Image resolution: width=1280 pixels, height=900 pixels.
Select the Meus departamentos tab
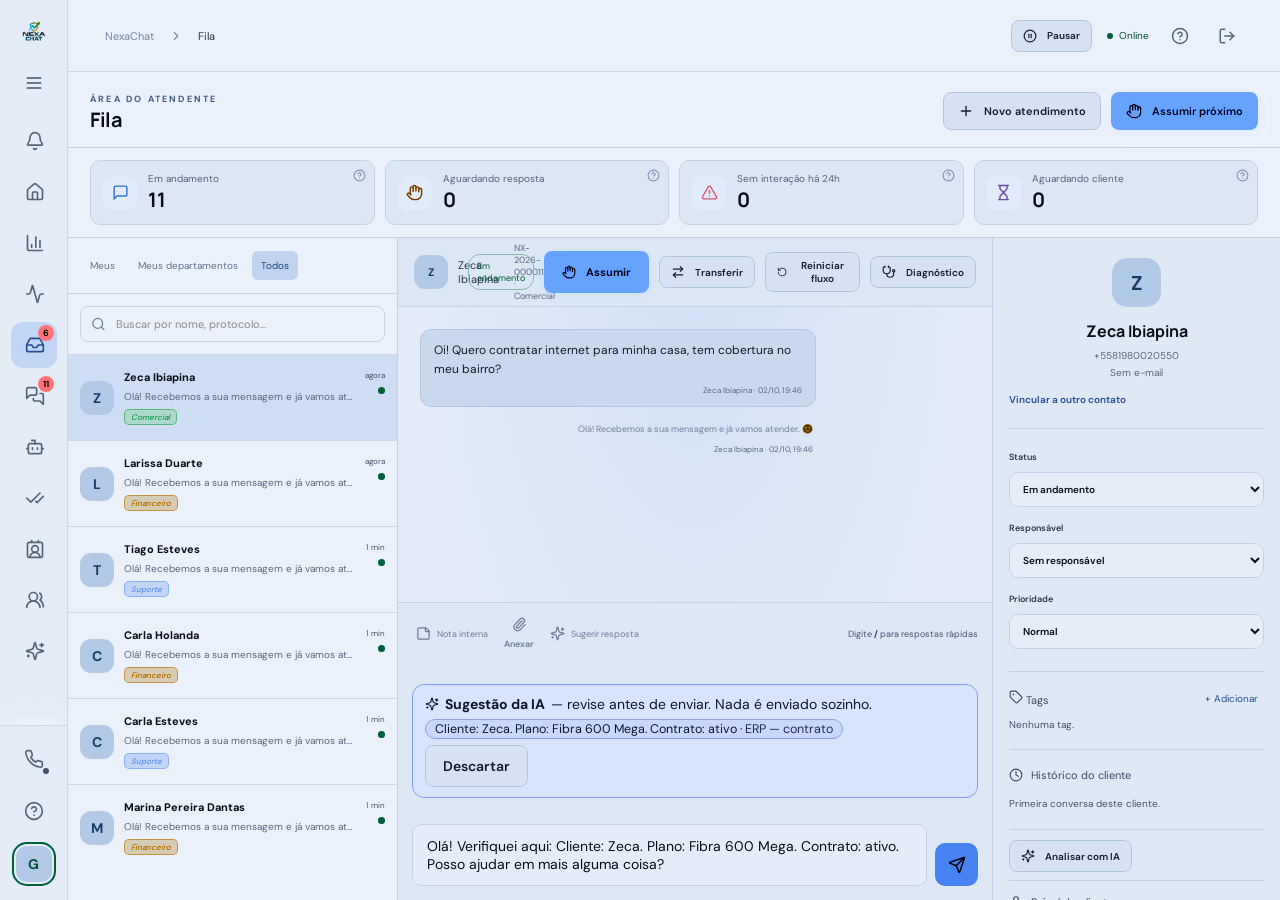click(188, 265)
